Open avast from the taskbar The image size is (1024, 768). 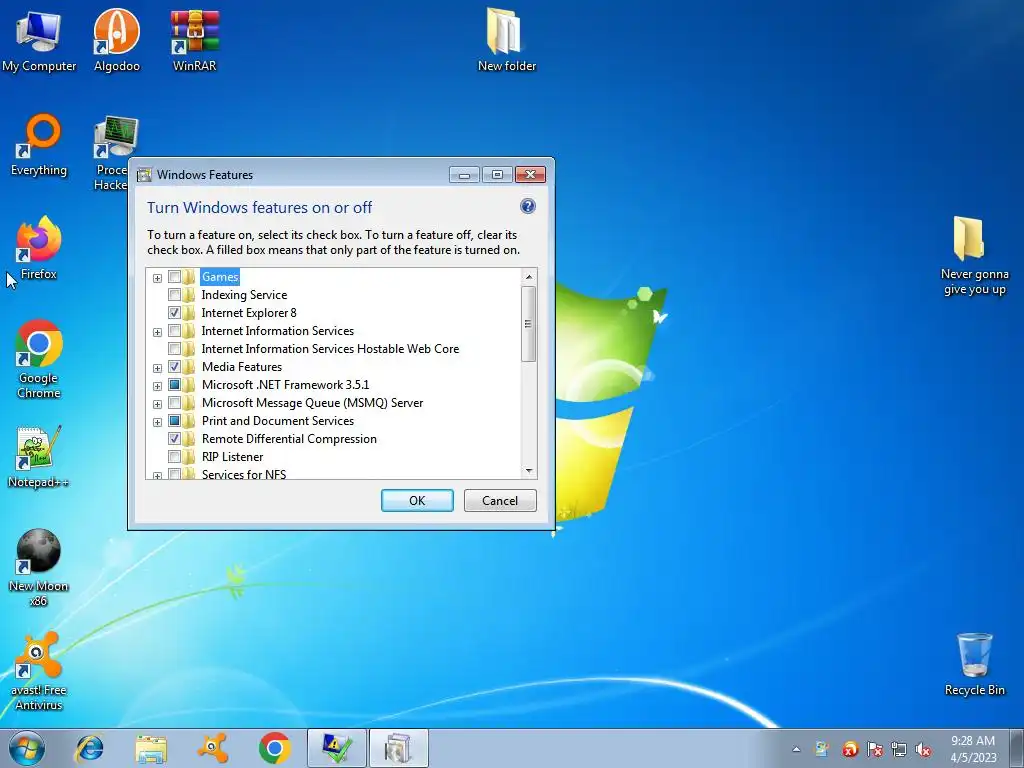click(x=212, y=748)
